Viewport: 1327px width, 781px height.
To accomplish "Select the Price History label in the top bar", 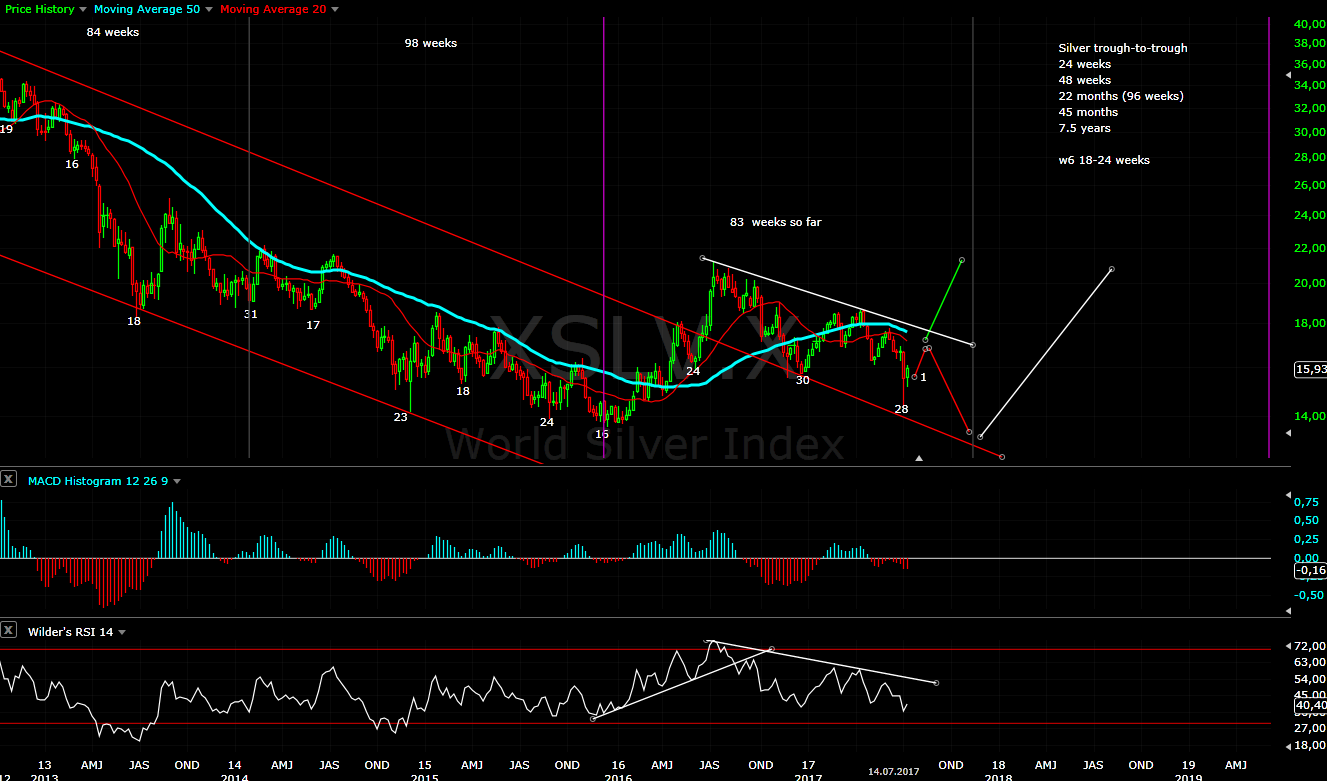I will (x=38, y=8).
